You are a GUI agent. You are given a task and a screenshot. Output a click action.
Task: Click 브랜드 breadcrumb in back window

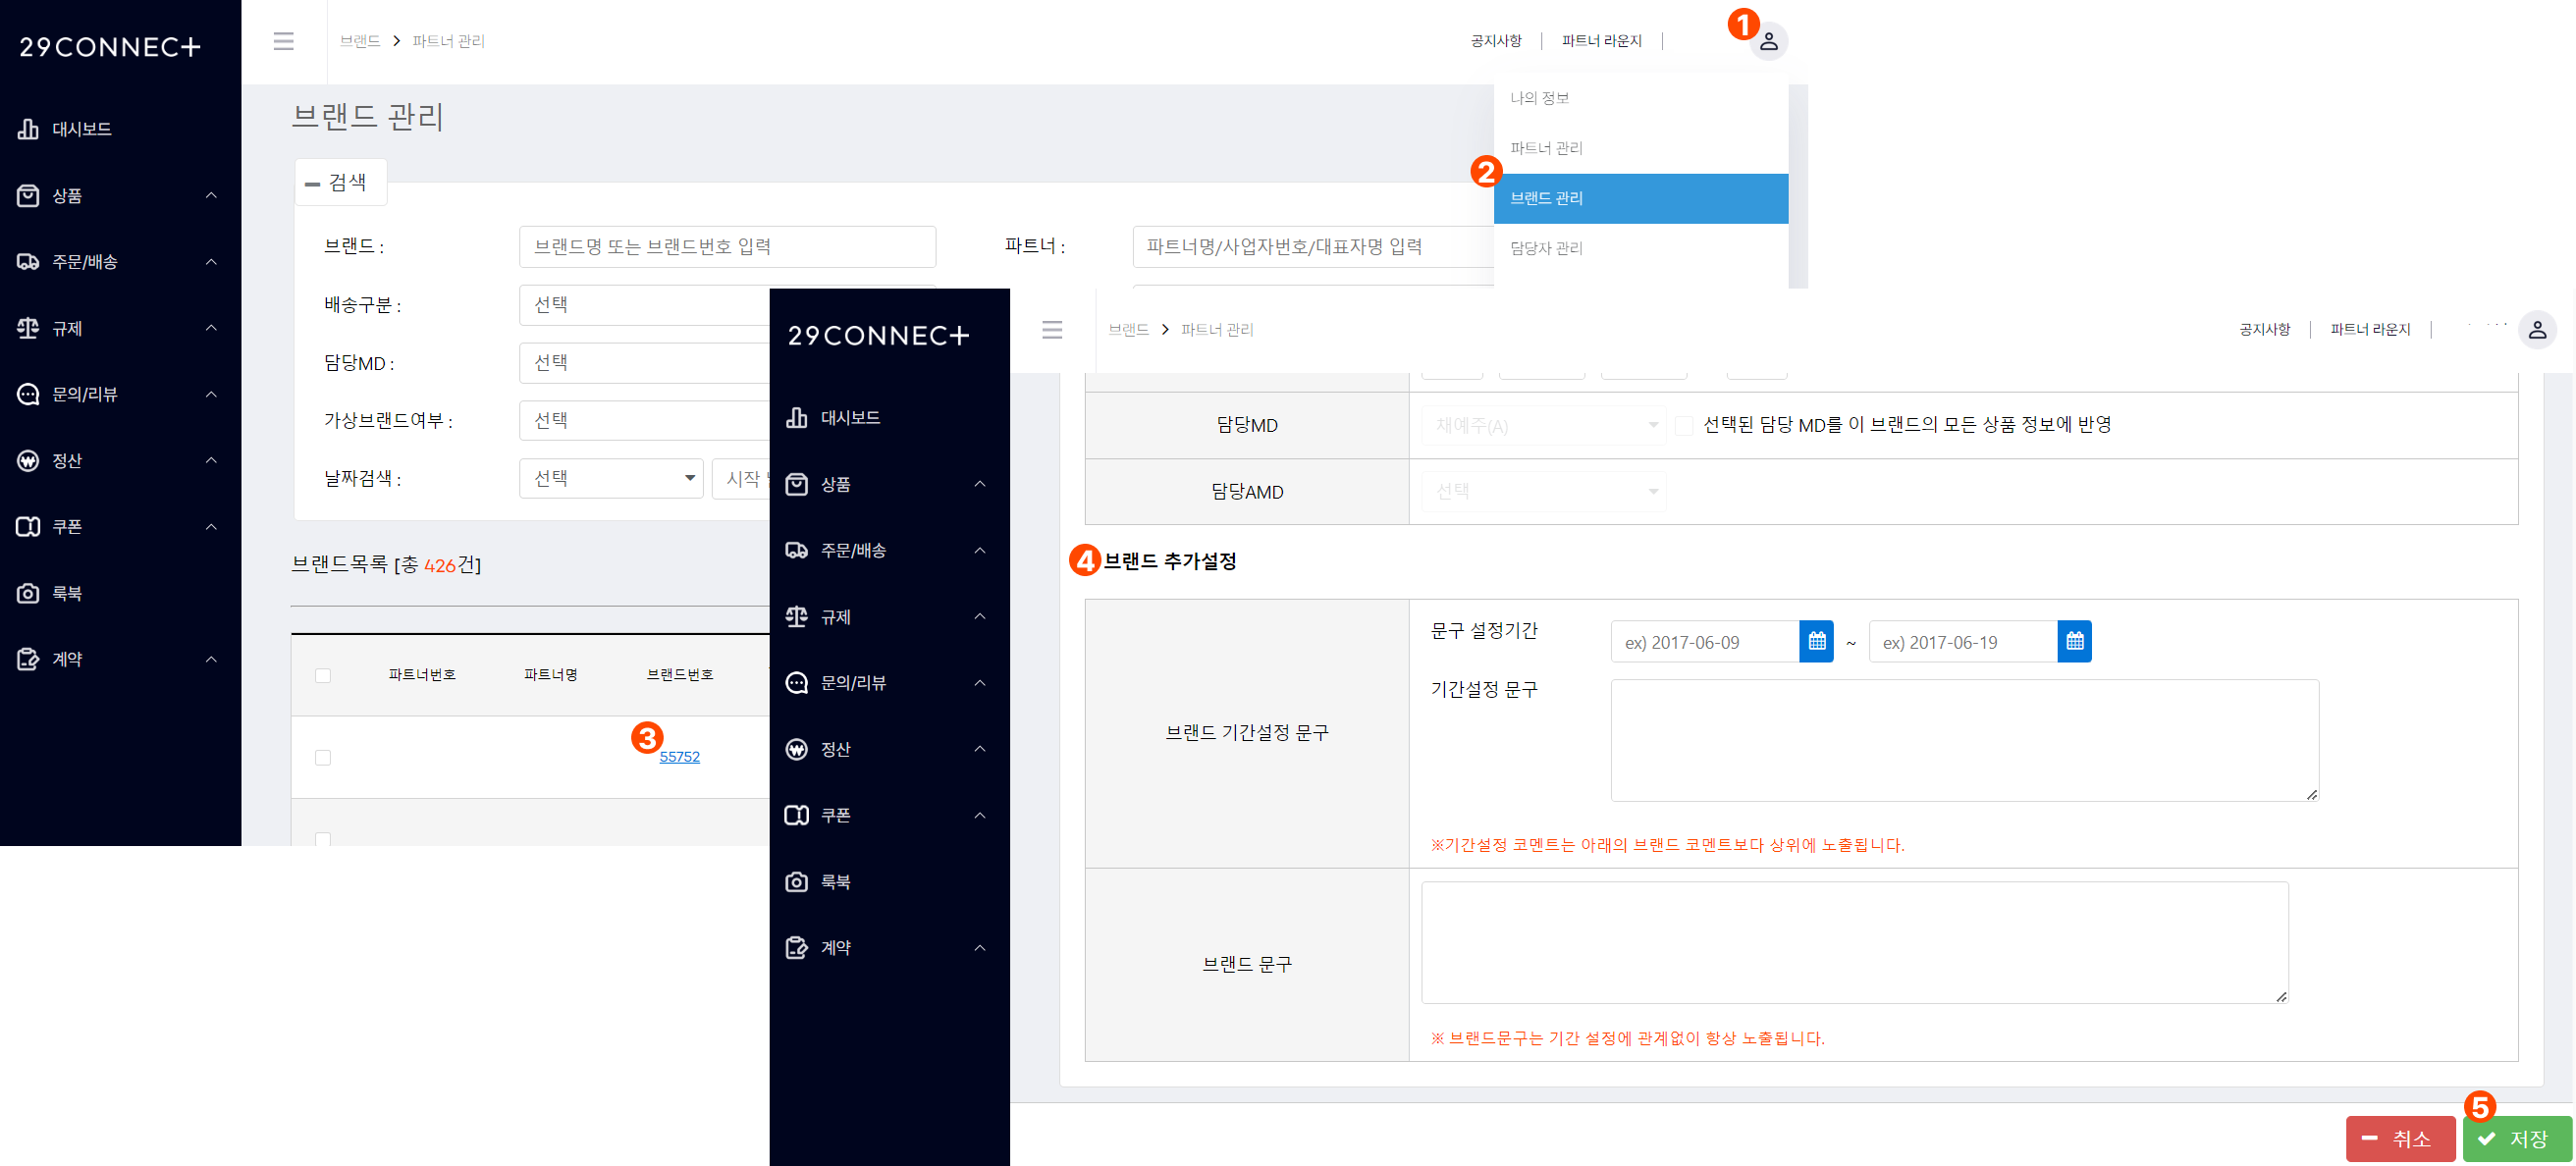tap(360, 41)
